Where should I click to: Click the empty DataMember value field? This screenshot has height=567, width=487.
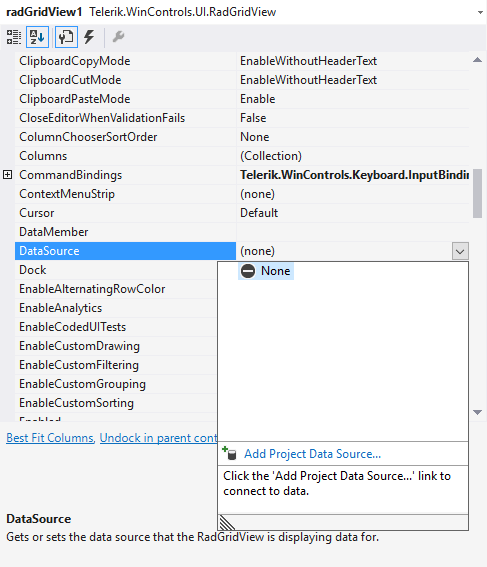point(353,232)
